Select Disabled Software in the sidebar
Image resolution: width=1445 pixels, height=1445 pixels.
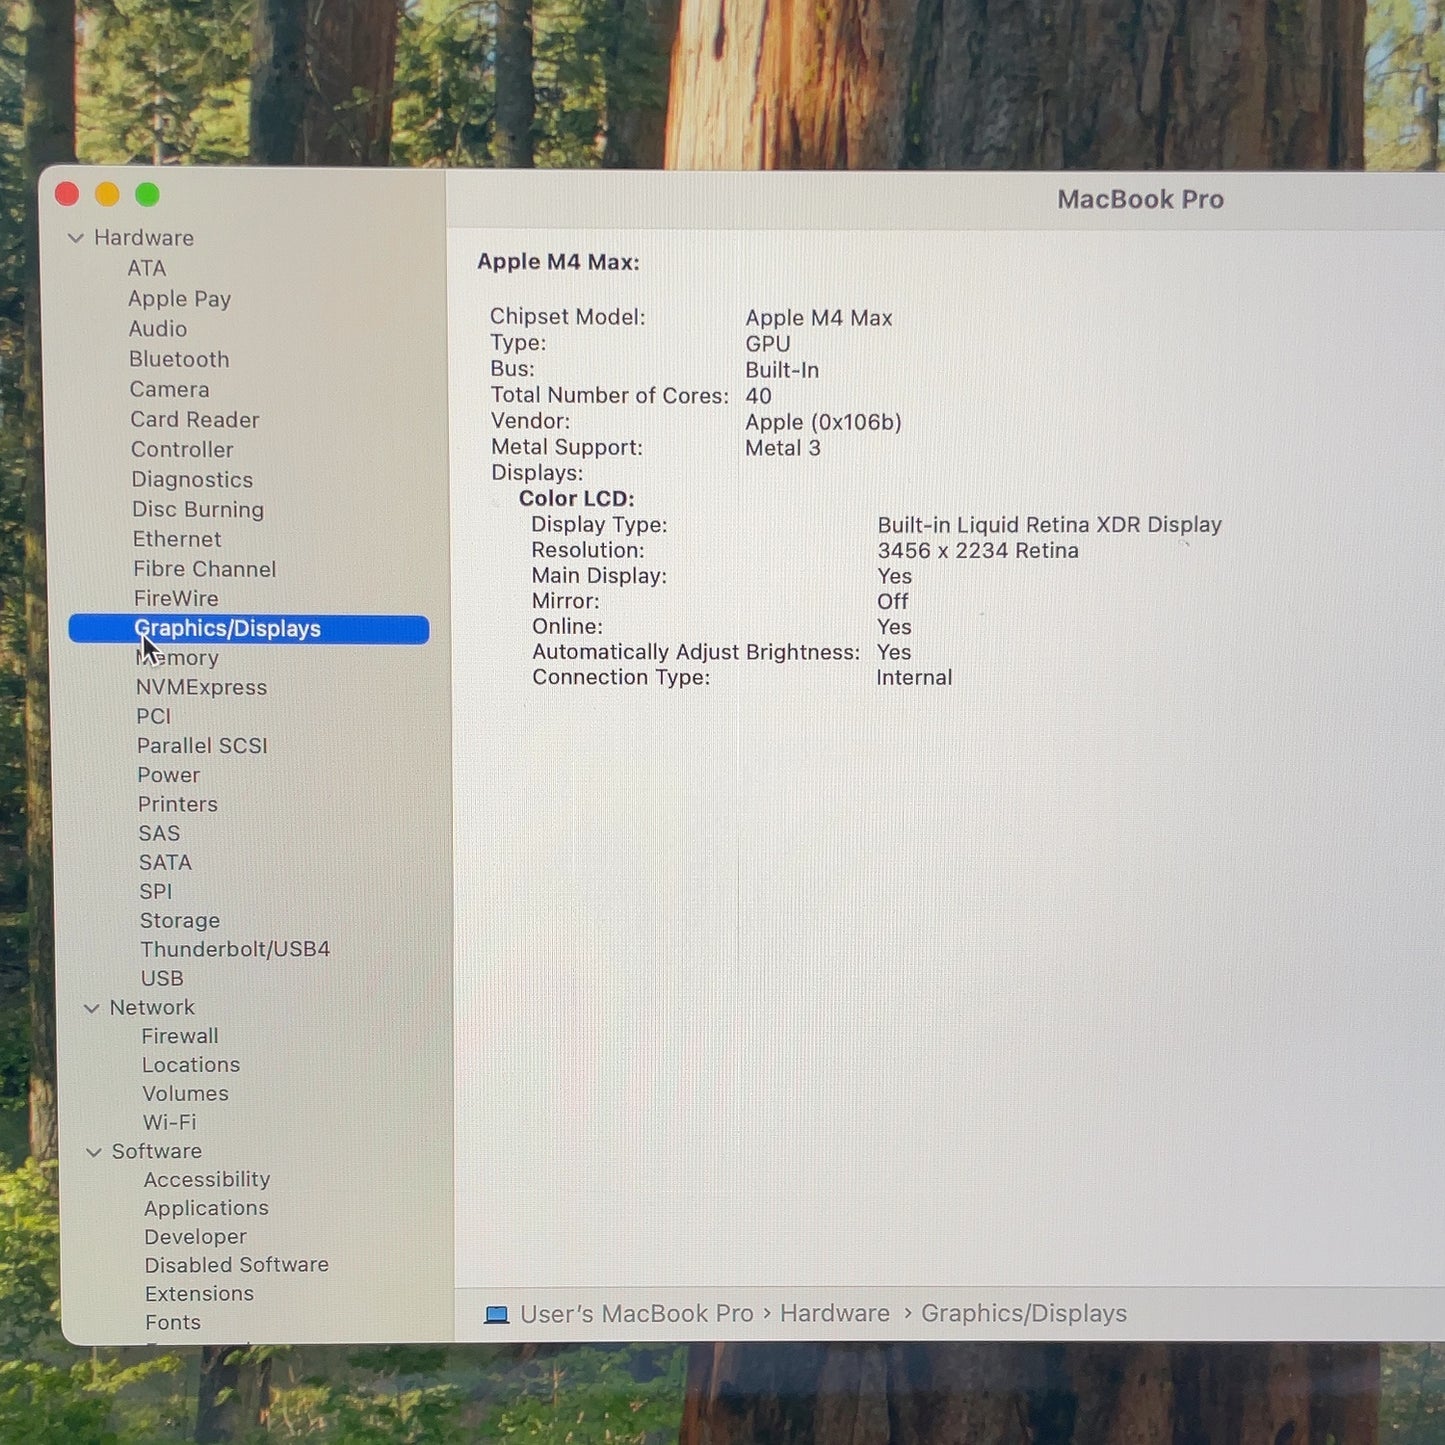(237, 1265)
